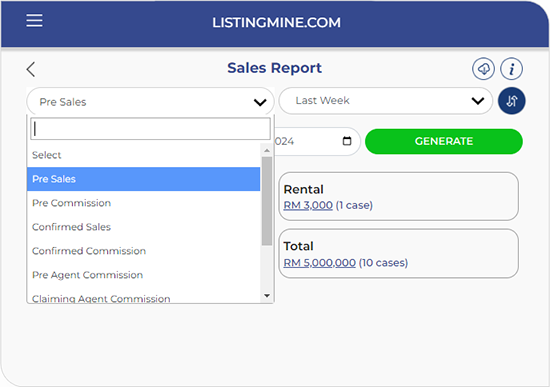Expand the Last Week period dropdown
This screenshot has width=550, height=387.
click(x=386, y=101)
